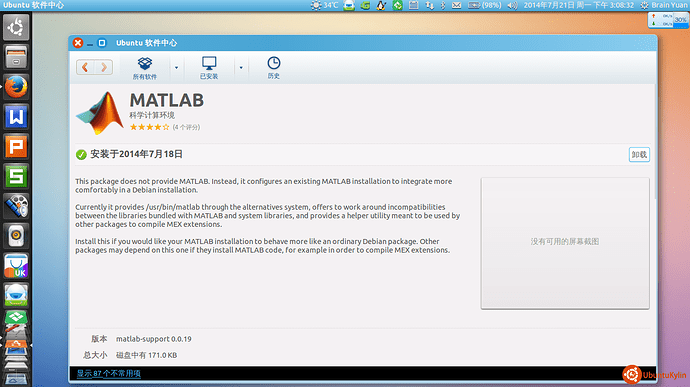Screen dimensions: 690x387
Task: Click the star rating under MATLAB
Action: click(x=149, y=127)
